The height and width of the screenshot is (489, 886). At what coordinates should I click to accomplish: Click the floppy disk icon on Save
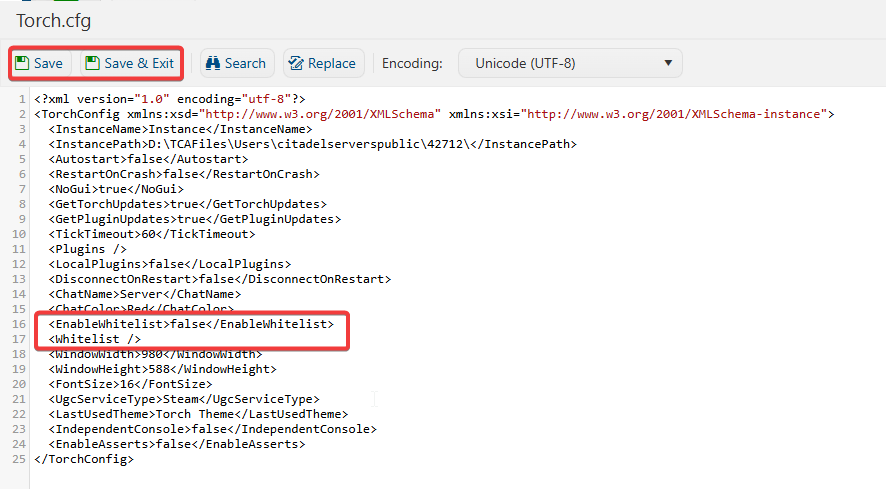coord(22,63)
